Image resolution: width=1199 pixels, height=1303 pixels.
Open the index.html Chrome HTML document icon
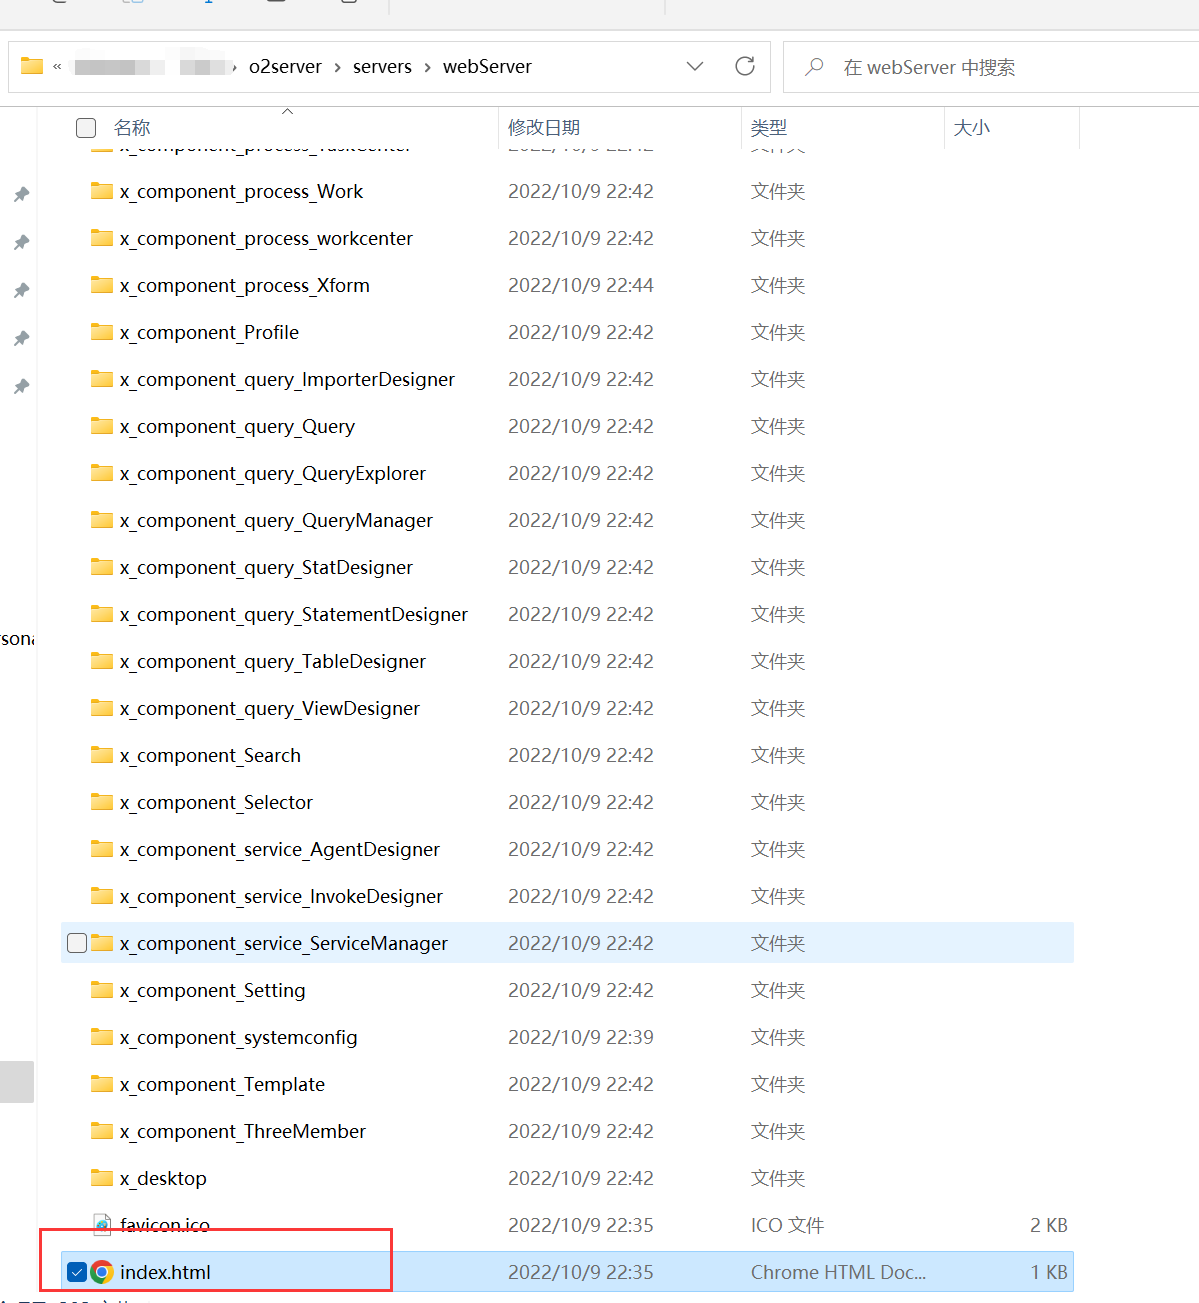pos(101,1272)
